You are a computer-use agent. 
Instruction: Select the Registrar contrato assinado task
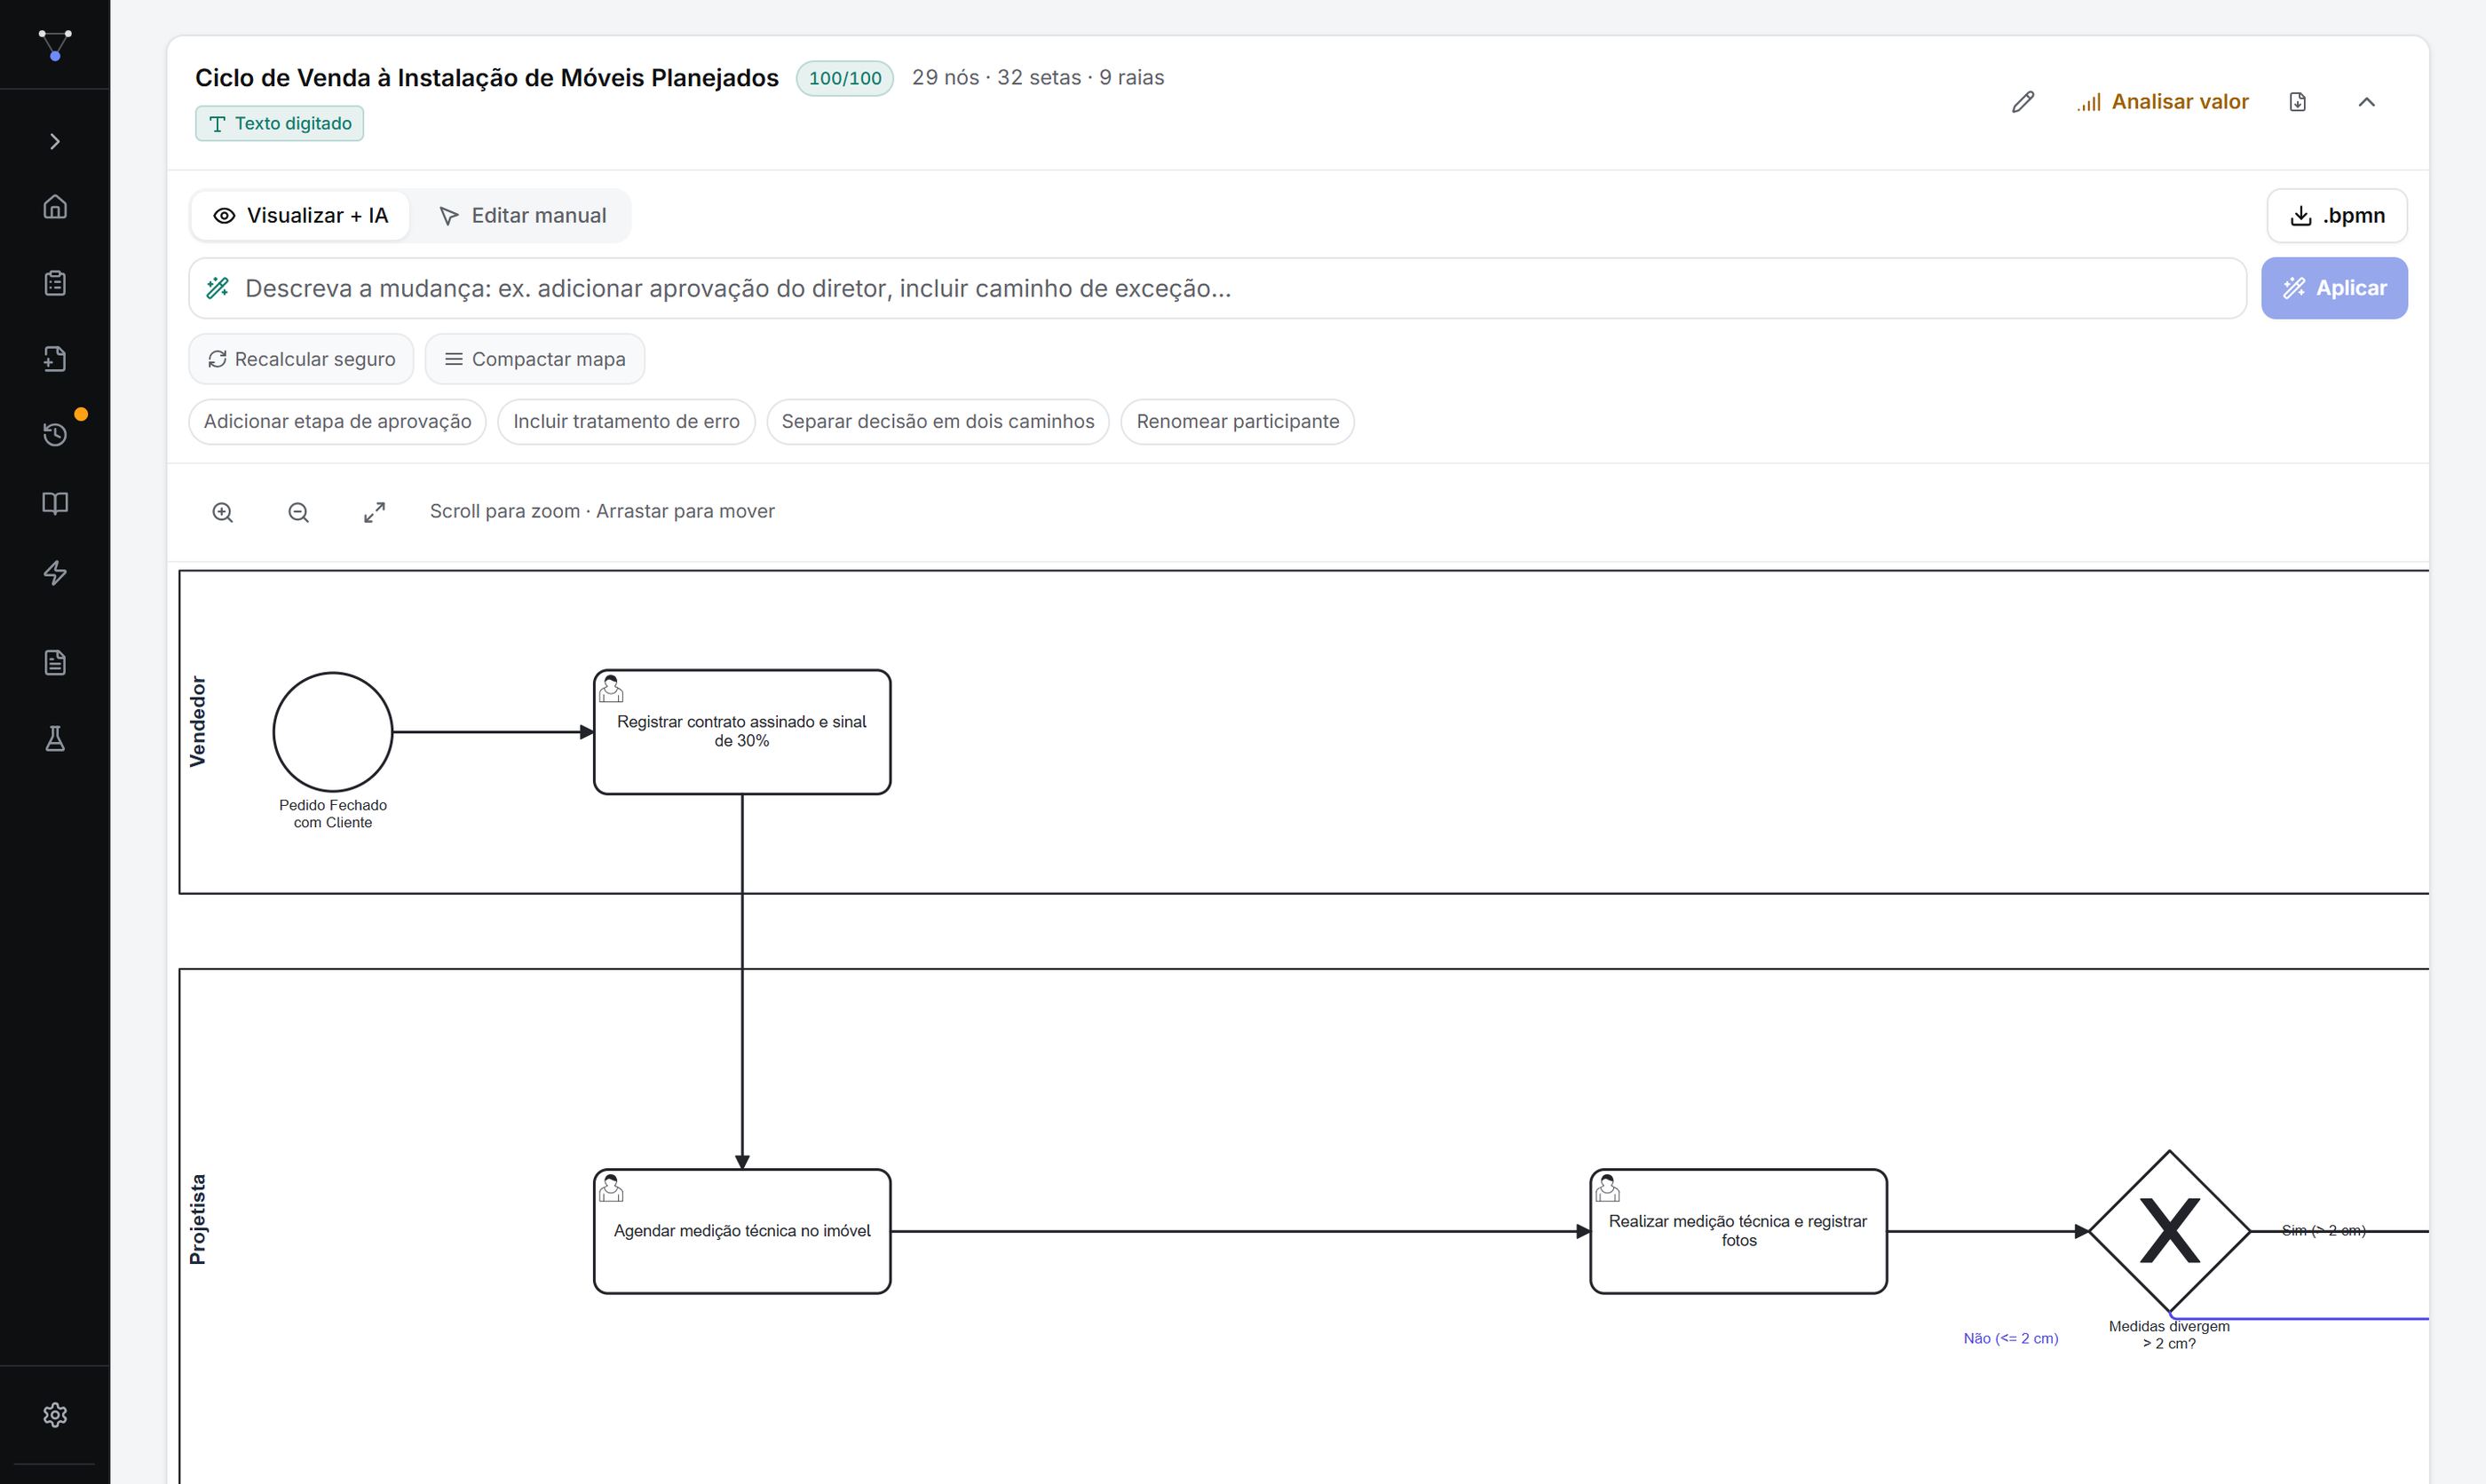tap(742, 732)
